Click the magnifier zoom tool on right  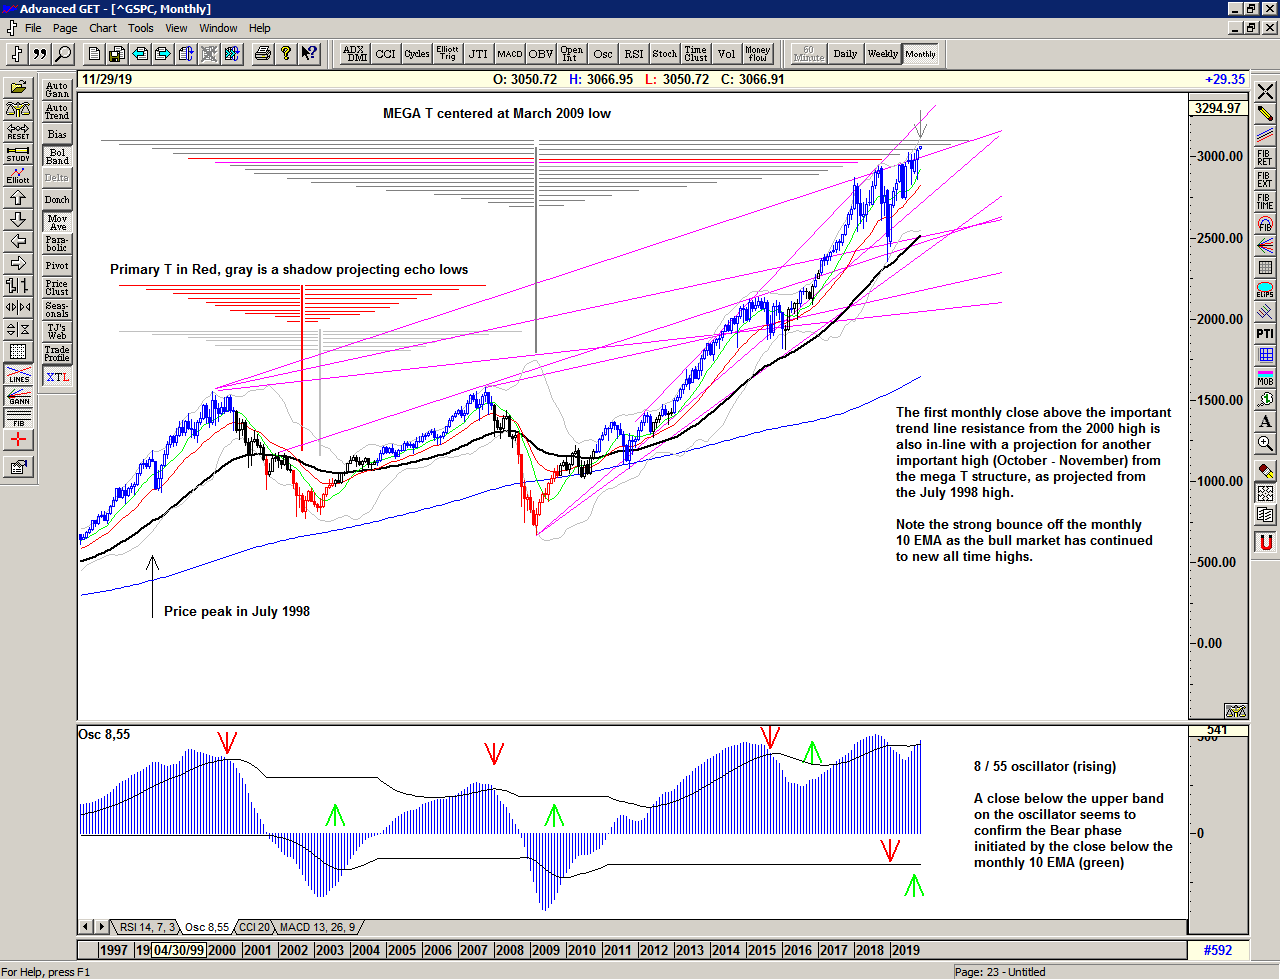1265,443
